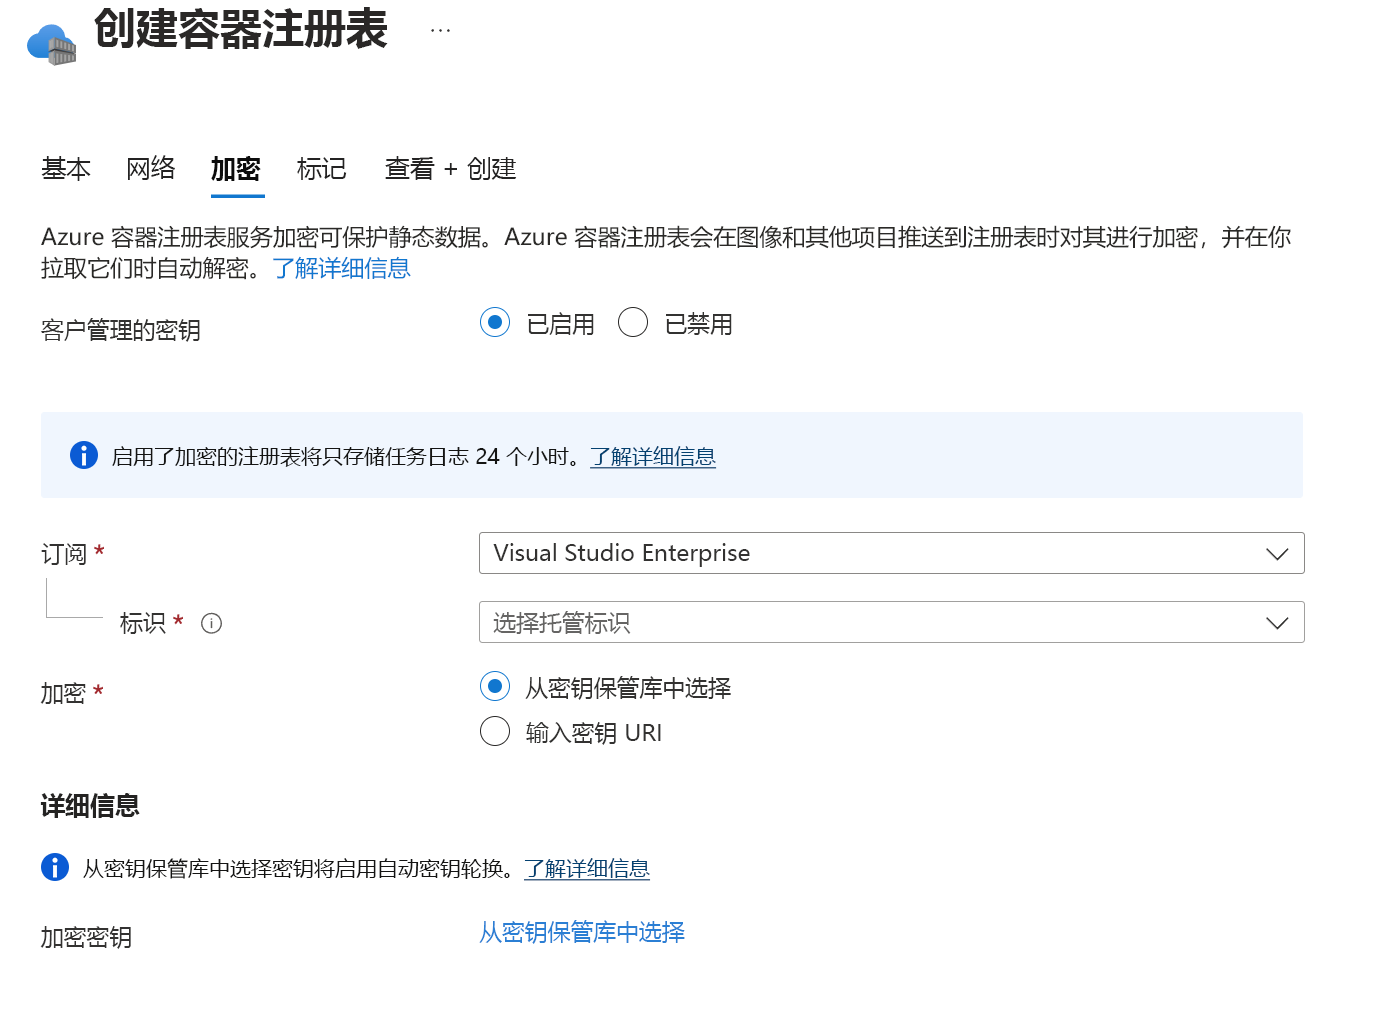Click the chevron on the 选择托管标识 dropdown
The width and height of the screenshot is (1389, 1018).
[x=1276, y=622]
